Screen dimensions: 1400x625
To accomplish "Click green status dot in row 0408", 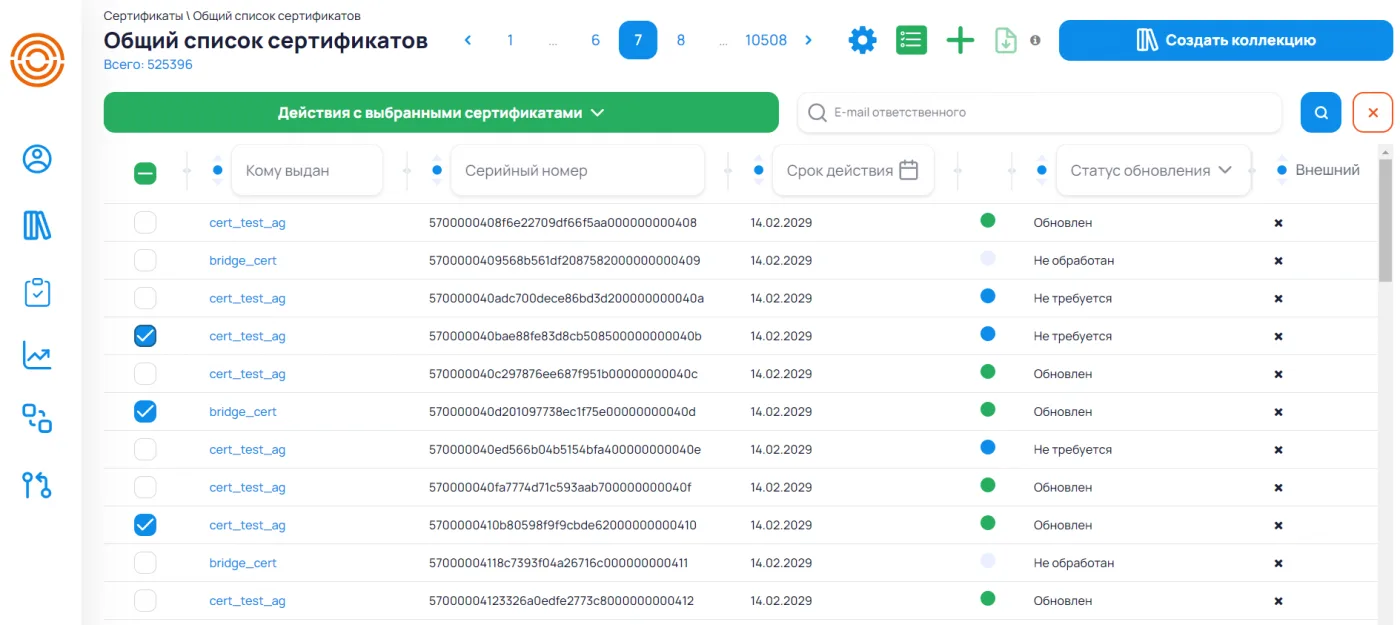I will (988, 220).
